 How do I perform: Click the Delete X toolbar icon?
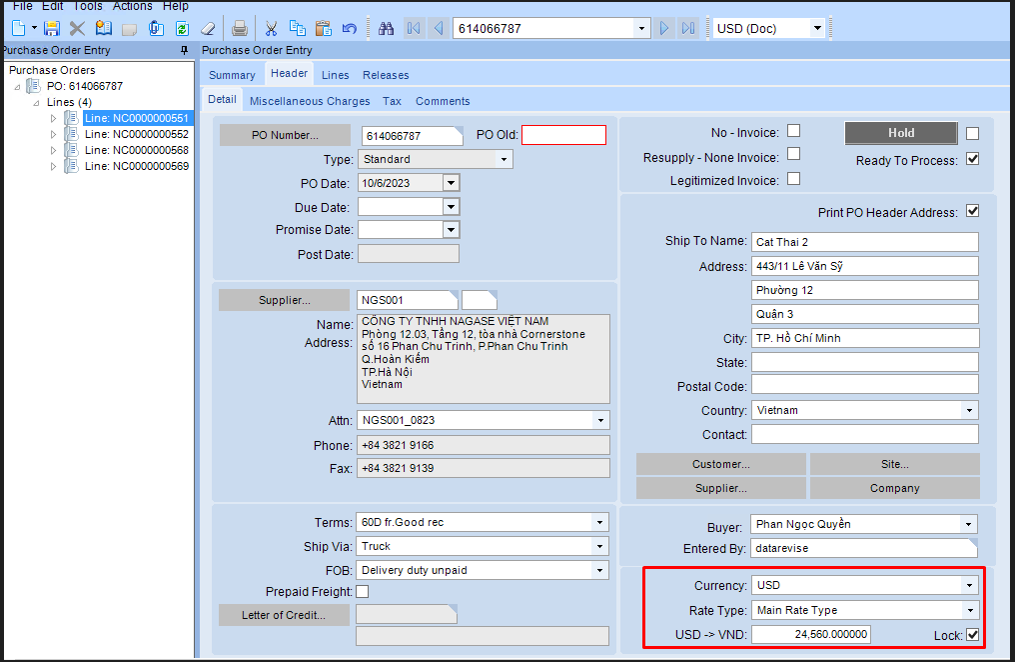pos(77,28)
